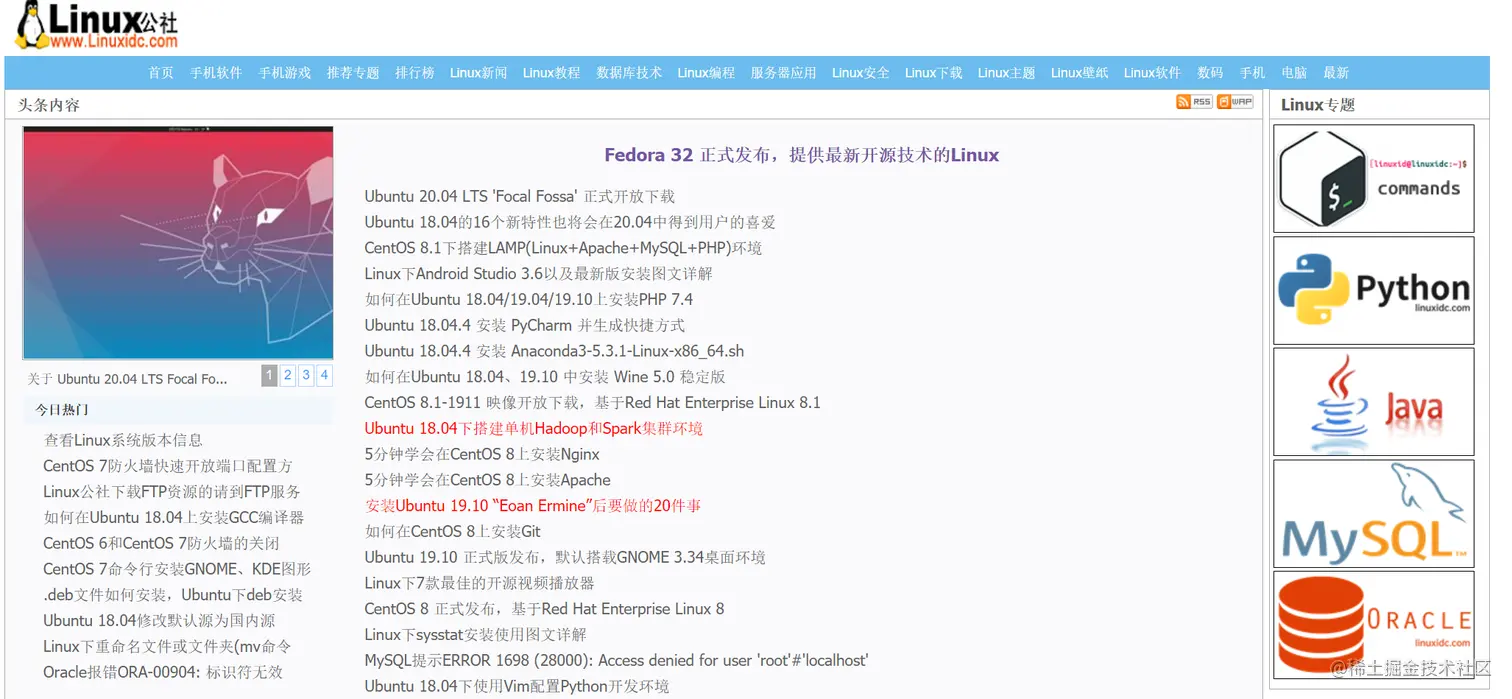Open the MySQL topic image
This screenshot has height=699, width=1512.
(1374, 514)
